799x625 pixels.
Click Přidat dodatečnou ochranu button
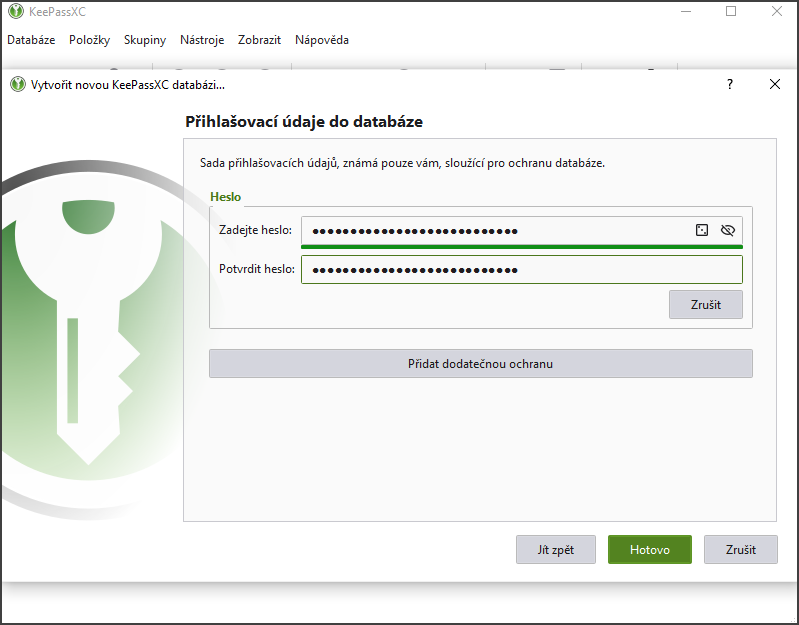tap(480, 364)
